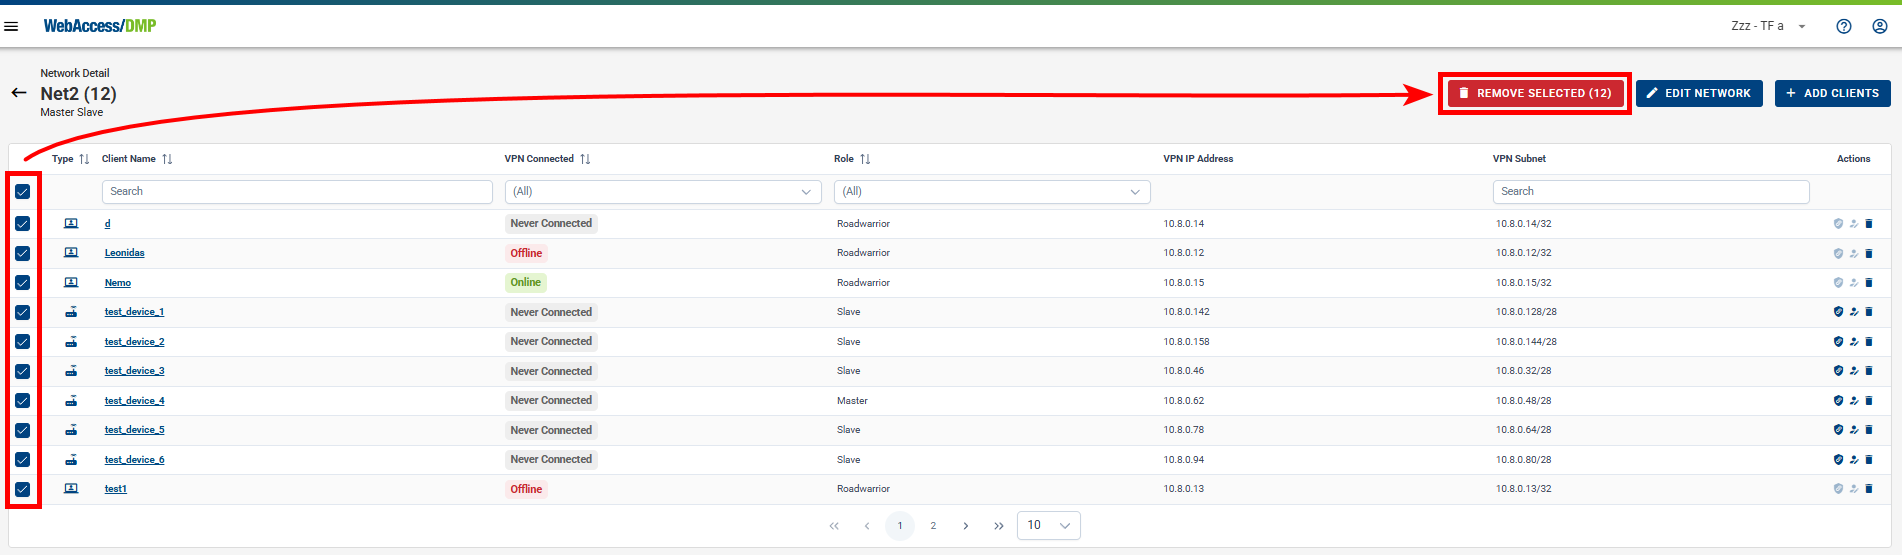Screen dimensions: 1902x555
Task: Sort table by Client Name column
Action: 167,159
